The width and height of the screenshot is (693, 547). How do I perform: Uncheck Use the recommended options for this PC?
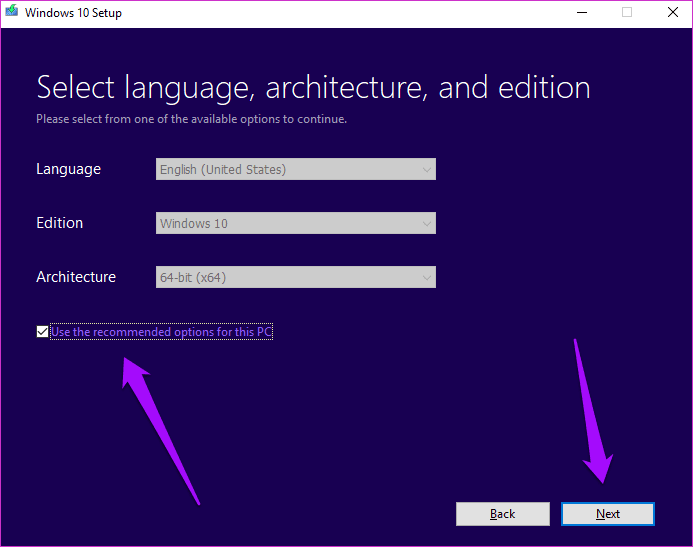click(42, 331)
